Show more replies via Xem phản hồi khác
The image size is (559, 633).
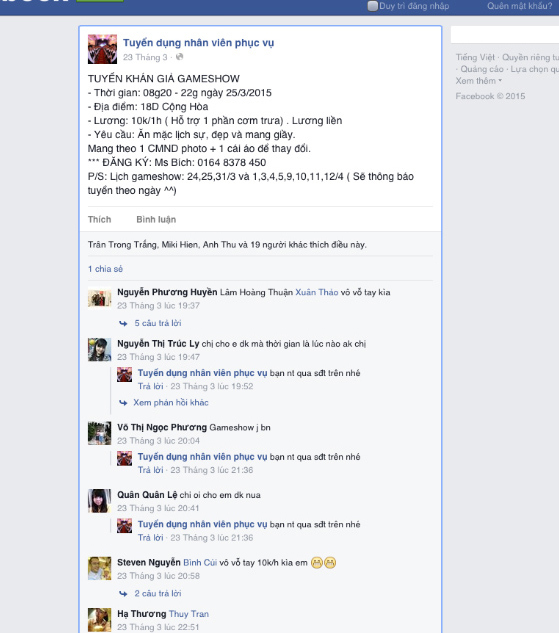click(171, 402)
